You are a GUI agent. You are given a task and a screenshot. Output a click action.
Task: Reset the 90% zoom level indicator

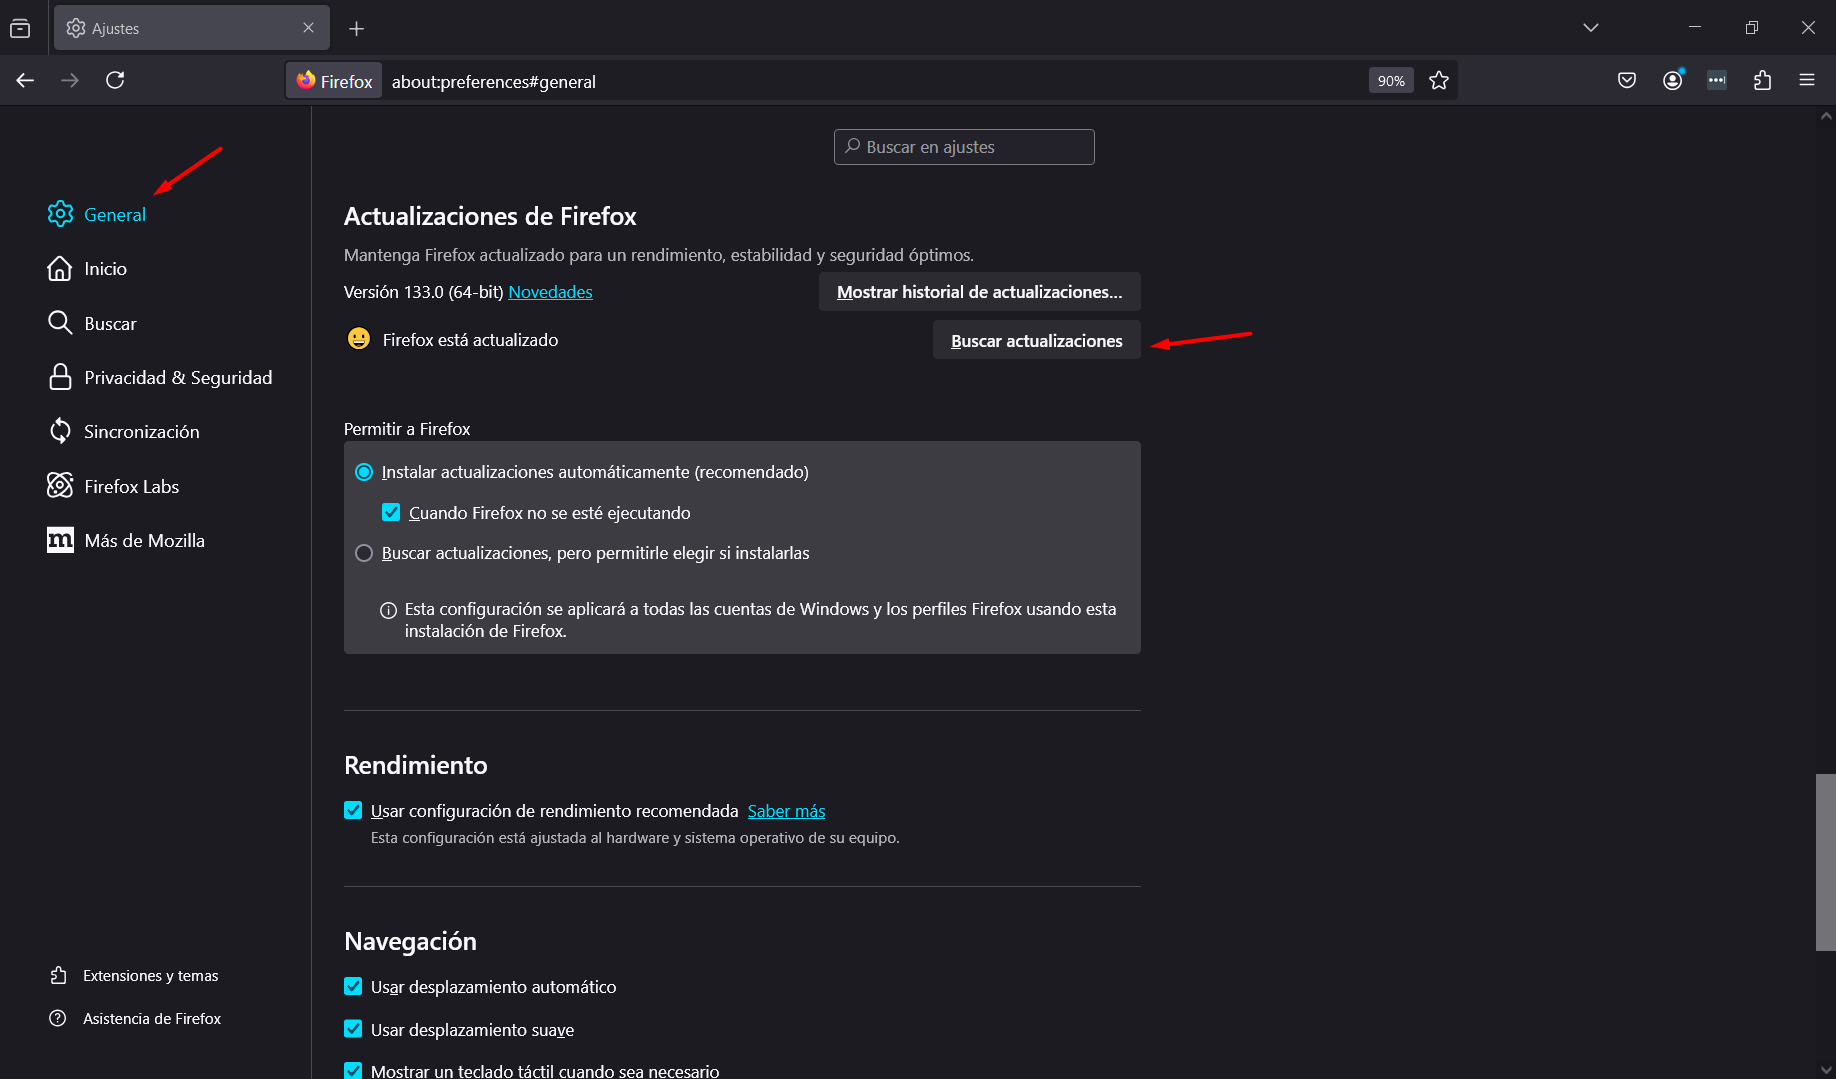(1391, 81)
